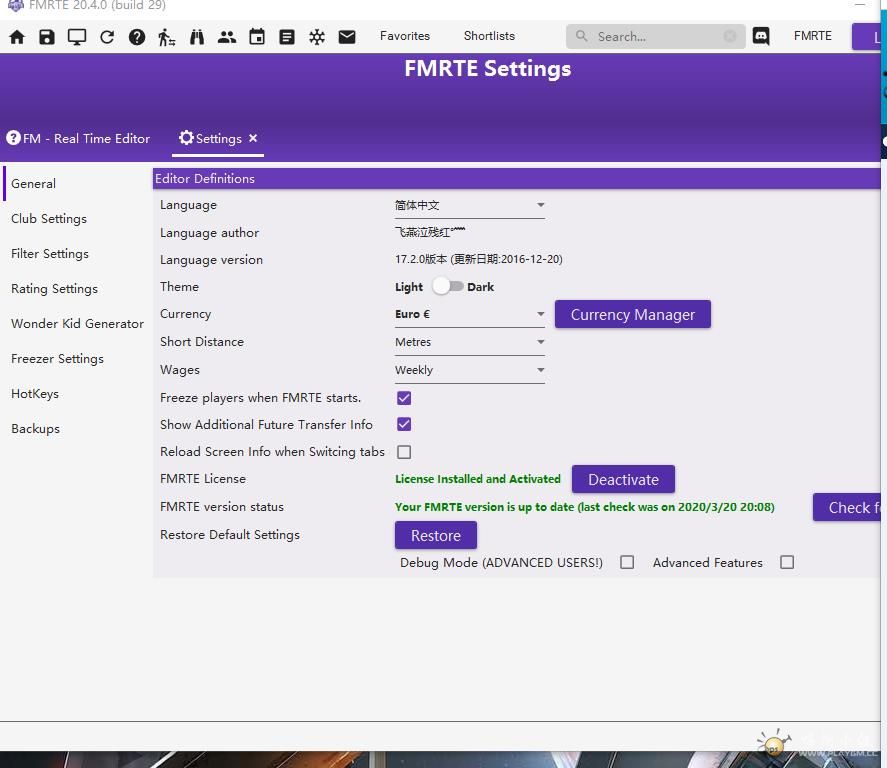Click the Light theme label
887x768 pixels.
(x=409, y=287)
